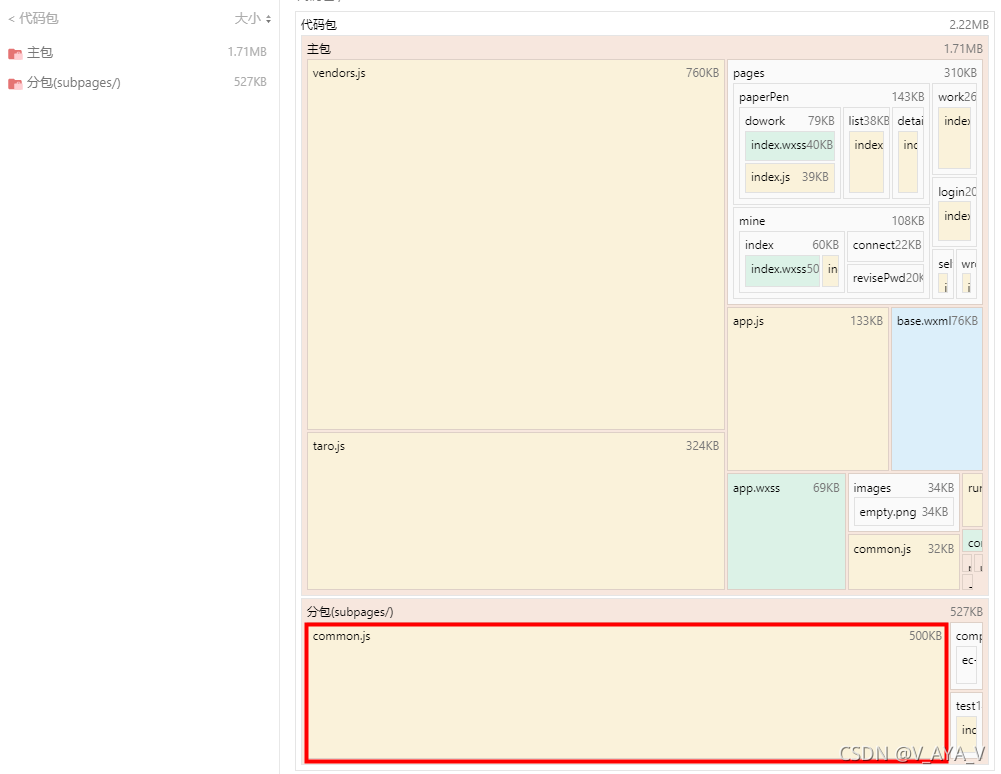Click the connect 22KB block
The image size is (1001, 774).
(885, 246)
